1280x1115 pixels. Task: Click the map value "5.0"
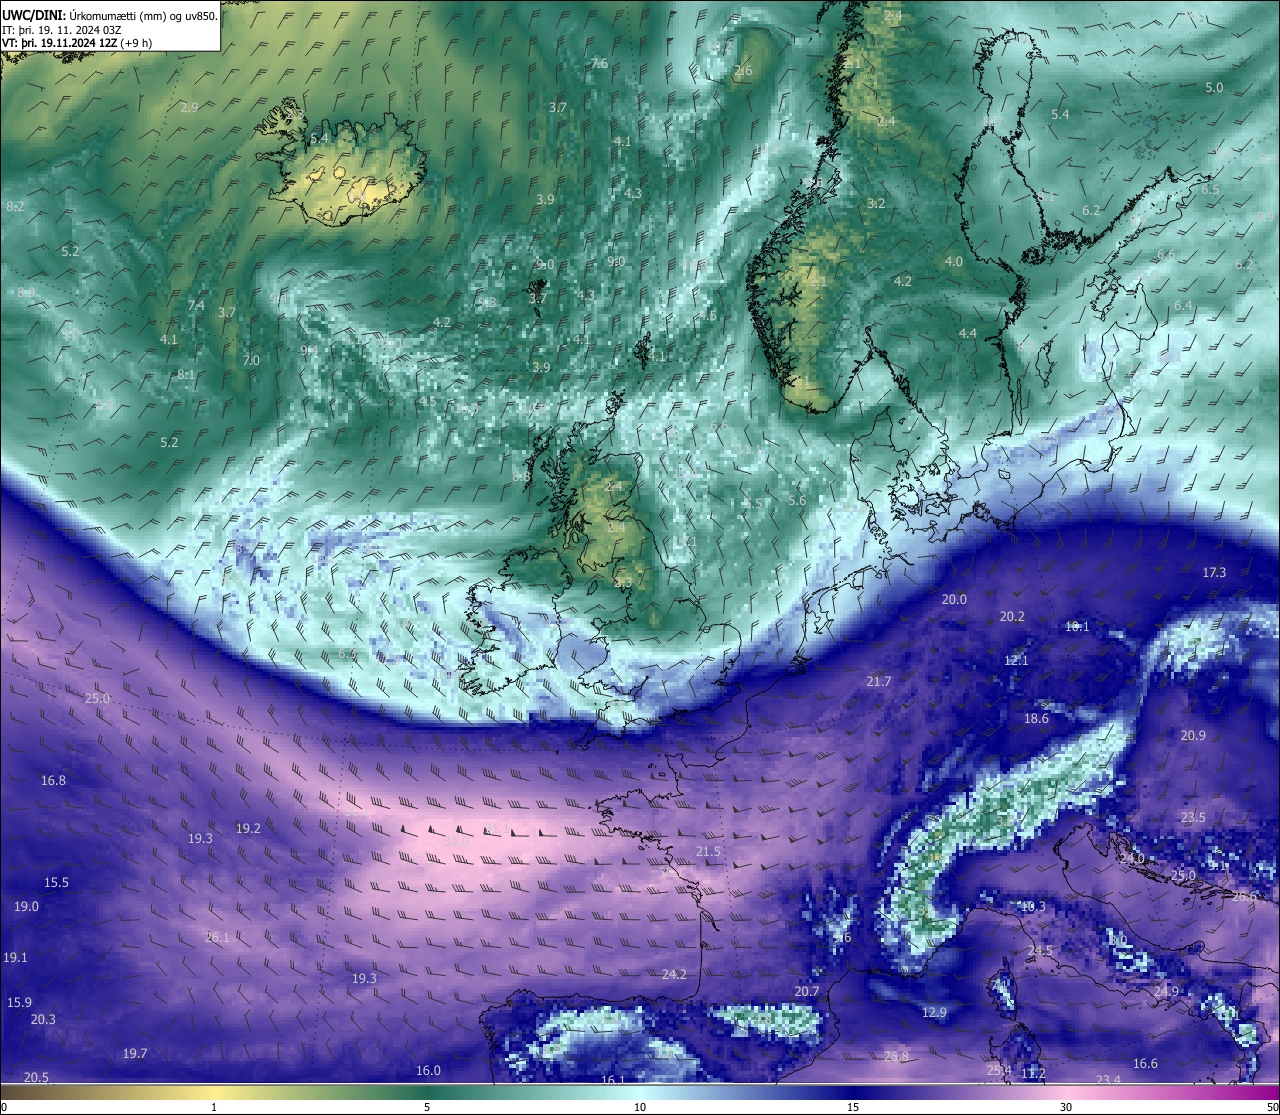pyautogui.click(x=1214, y=87)
